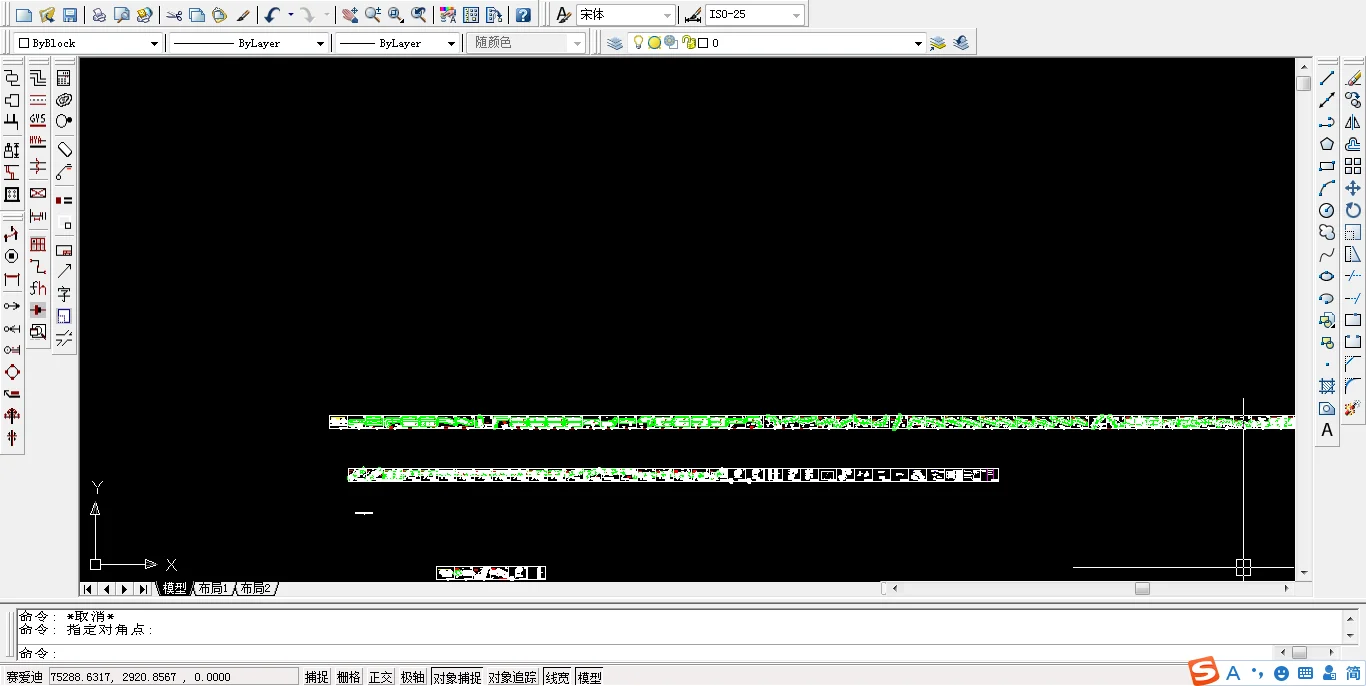Open the ByBlock color dropdown

click(x=154, y=43)
